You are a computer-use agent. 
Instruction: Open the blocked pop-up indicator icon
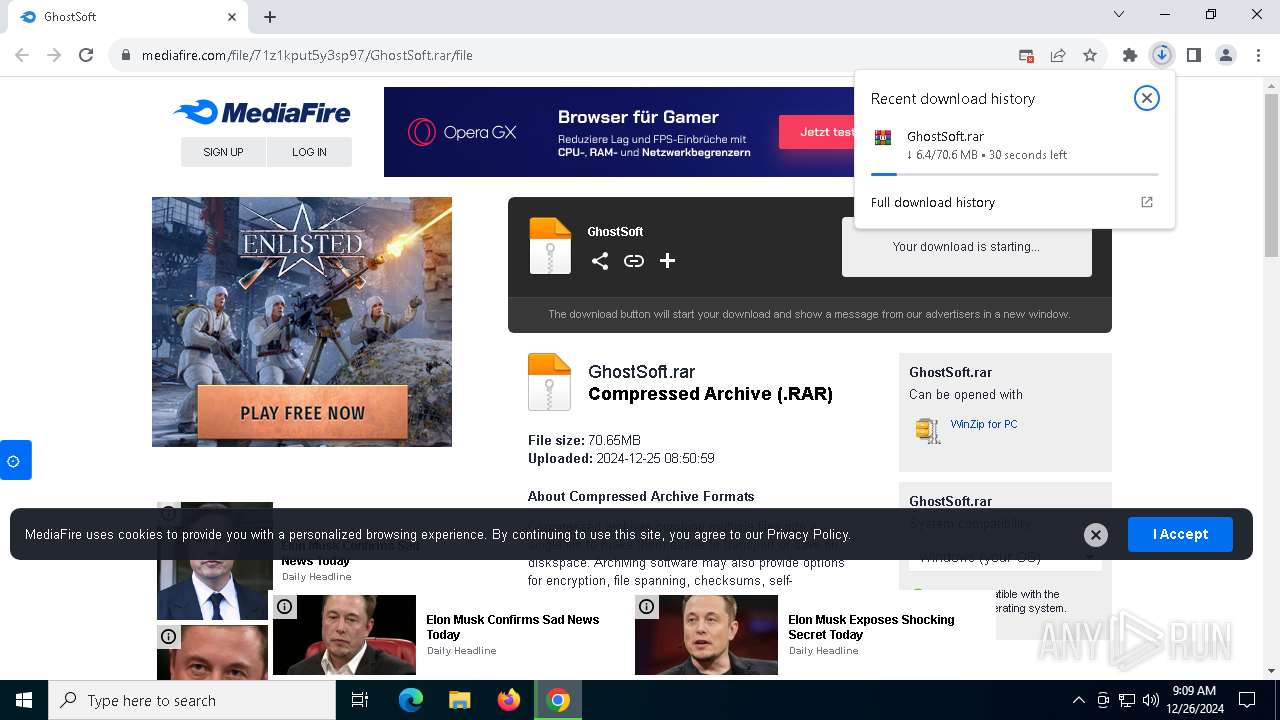[1026, 56]
